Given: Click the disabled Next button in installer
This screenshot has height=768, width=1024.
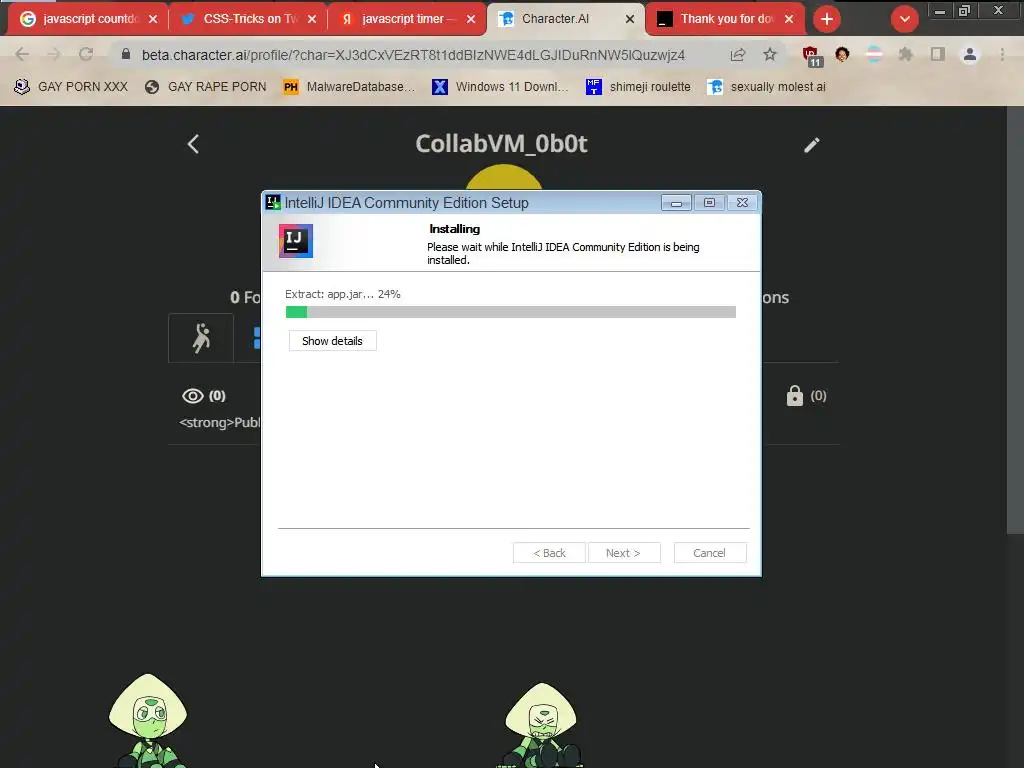Looking at the screenshot, I should [x=624, y=553].
